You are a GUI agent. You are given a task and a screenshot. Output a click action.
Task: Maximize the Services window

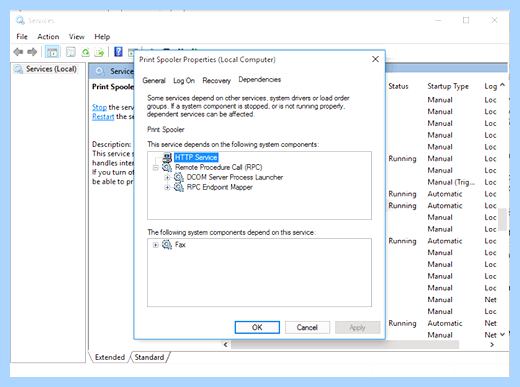[x=466, y=20]
